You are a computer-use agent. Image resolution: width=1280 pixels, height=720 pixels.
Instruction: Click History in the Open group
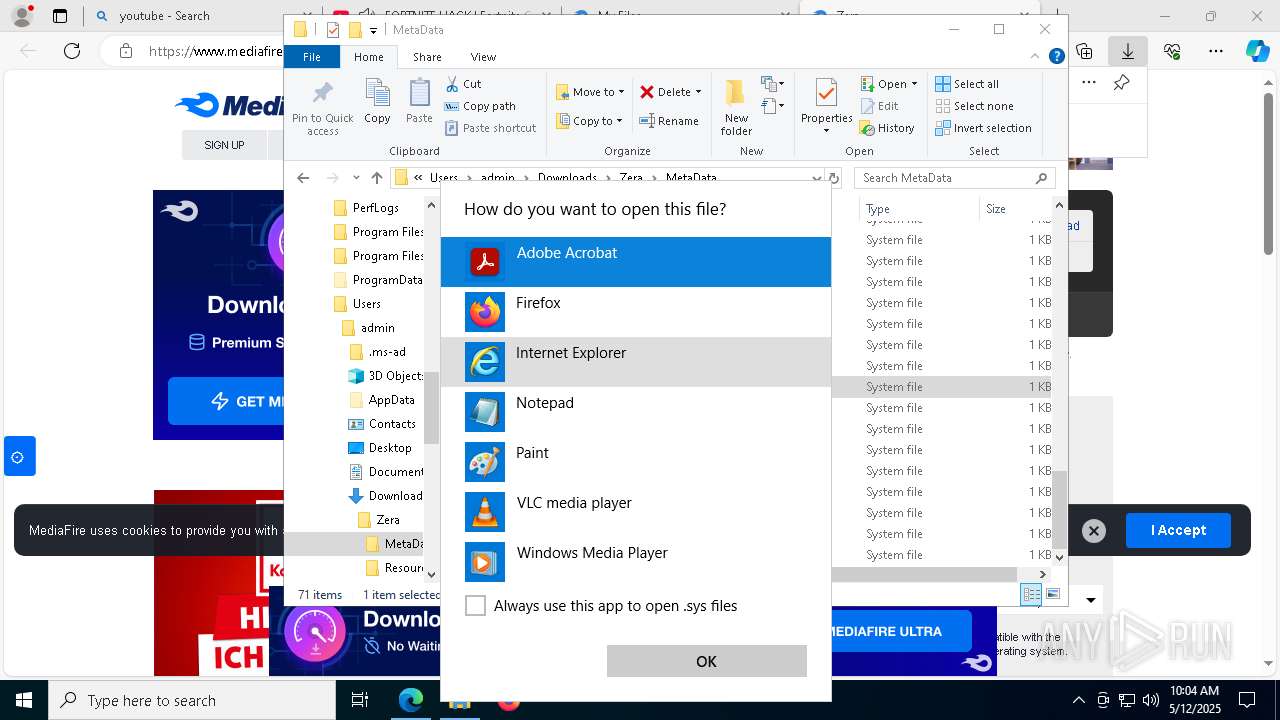click(x=887, y=128)
